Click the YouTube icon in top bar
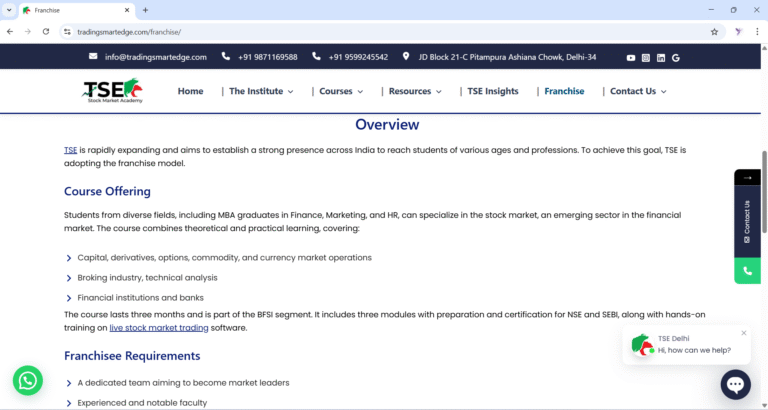The width and height of the screenshot is (768, 410). [631, 57]
